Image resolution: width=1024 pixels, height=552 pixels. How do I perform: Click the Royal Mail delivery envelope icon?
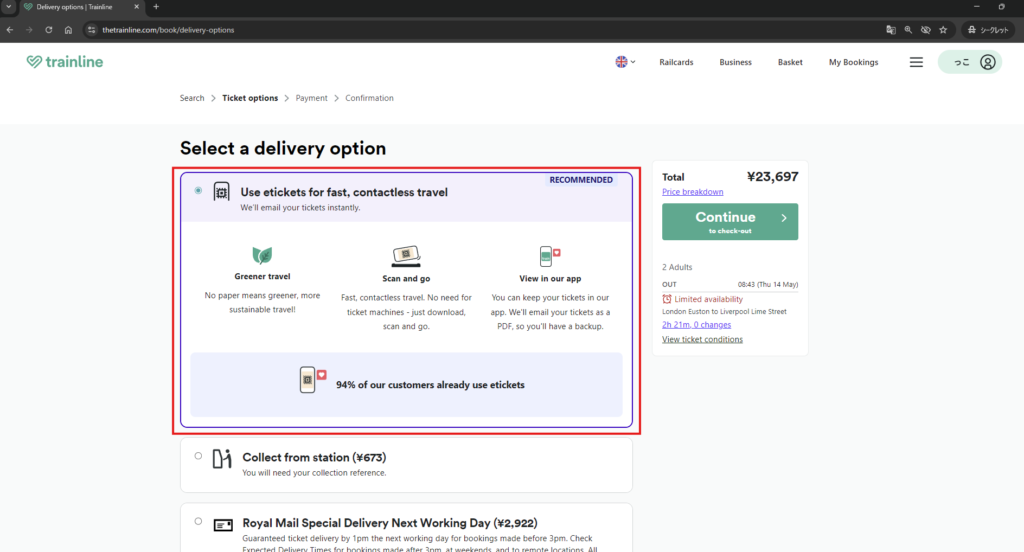click(222, 523)
